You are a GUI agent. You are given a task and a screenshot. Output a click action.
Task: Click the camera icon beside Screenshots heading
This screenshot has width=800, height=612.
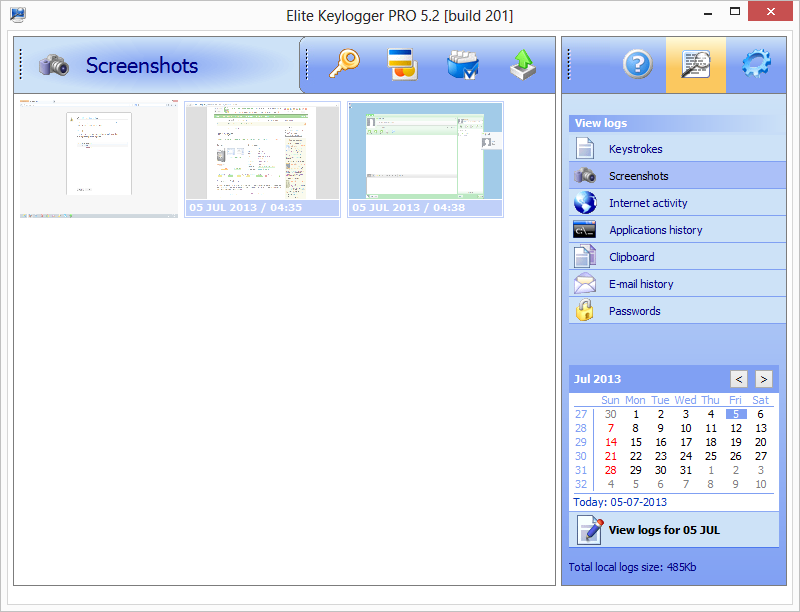(x=54, y=66)
